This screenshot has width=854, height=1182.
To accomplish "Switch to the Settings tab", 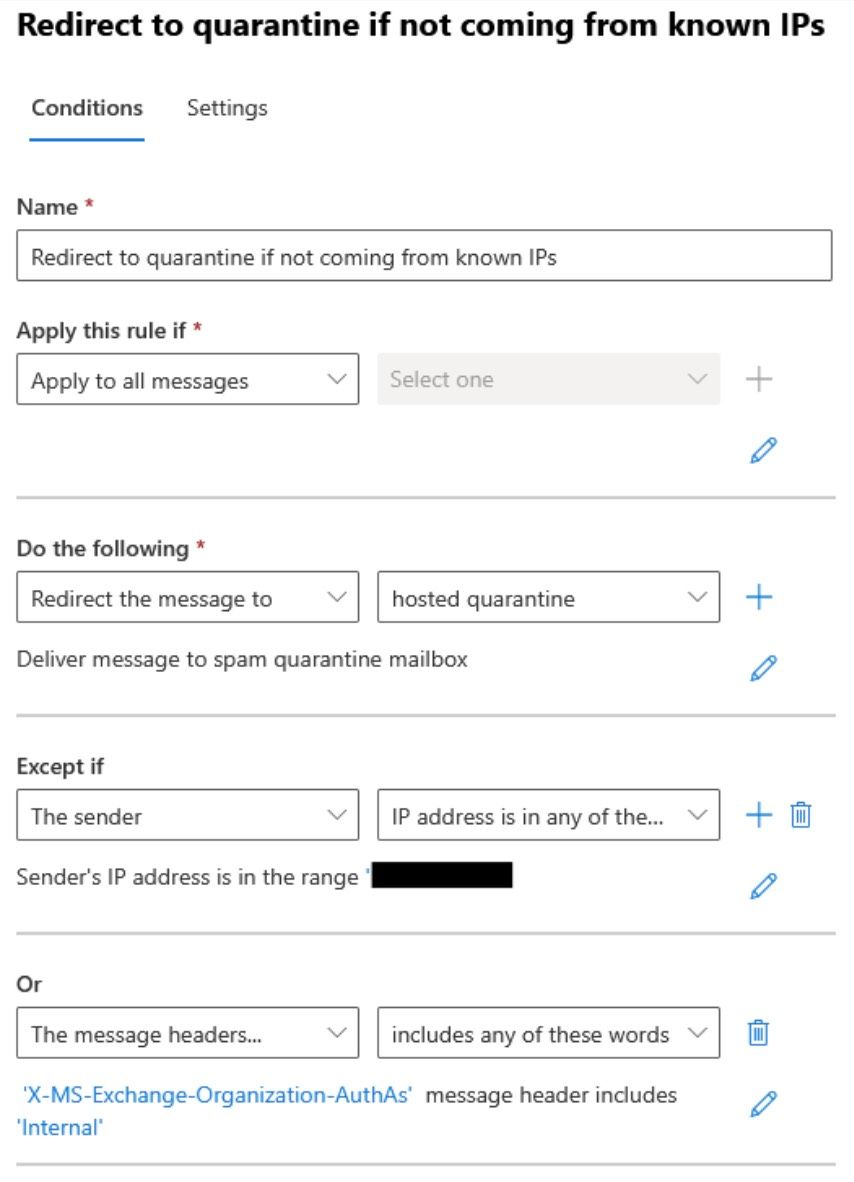I will pyautogui.click(x=227, y=109).
